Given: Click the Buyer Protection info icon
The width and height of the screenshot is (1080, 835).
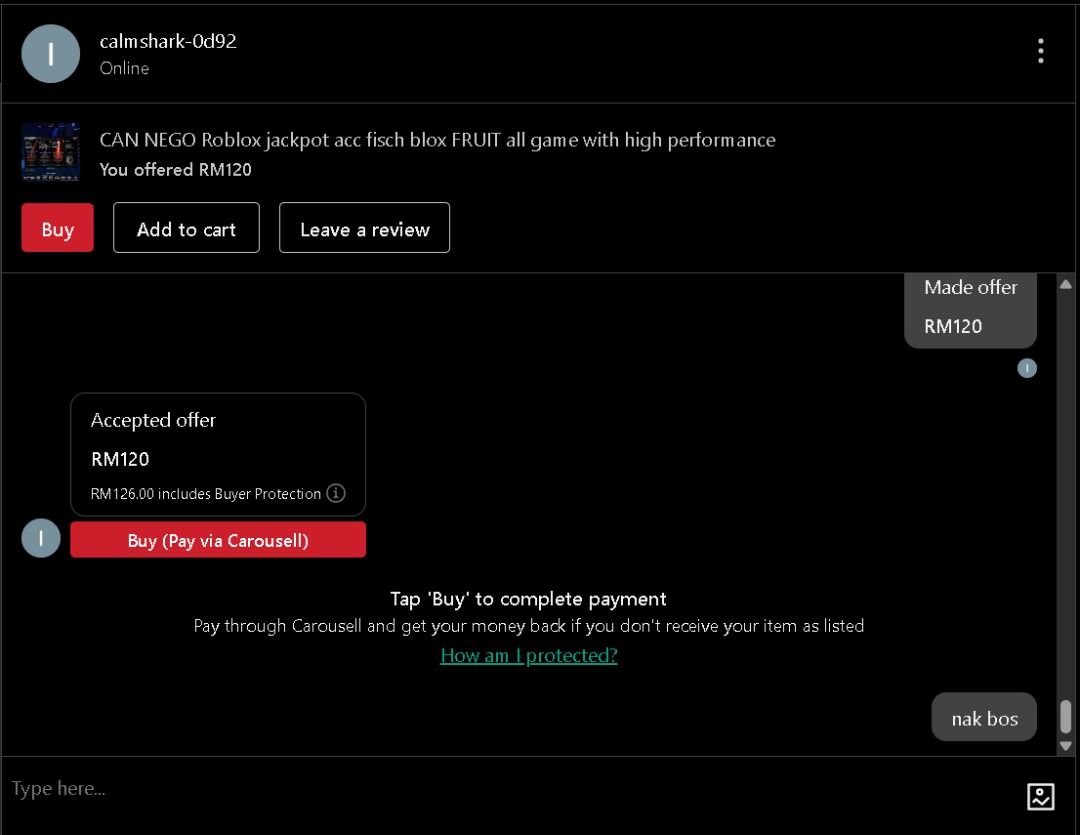Looking at the screenshot, I should pyautogui.click(x=336, y=493).
